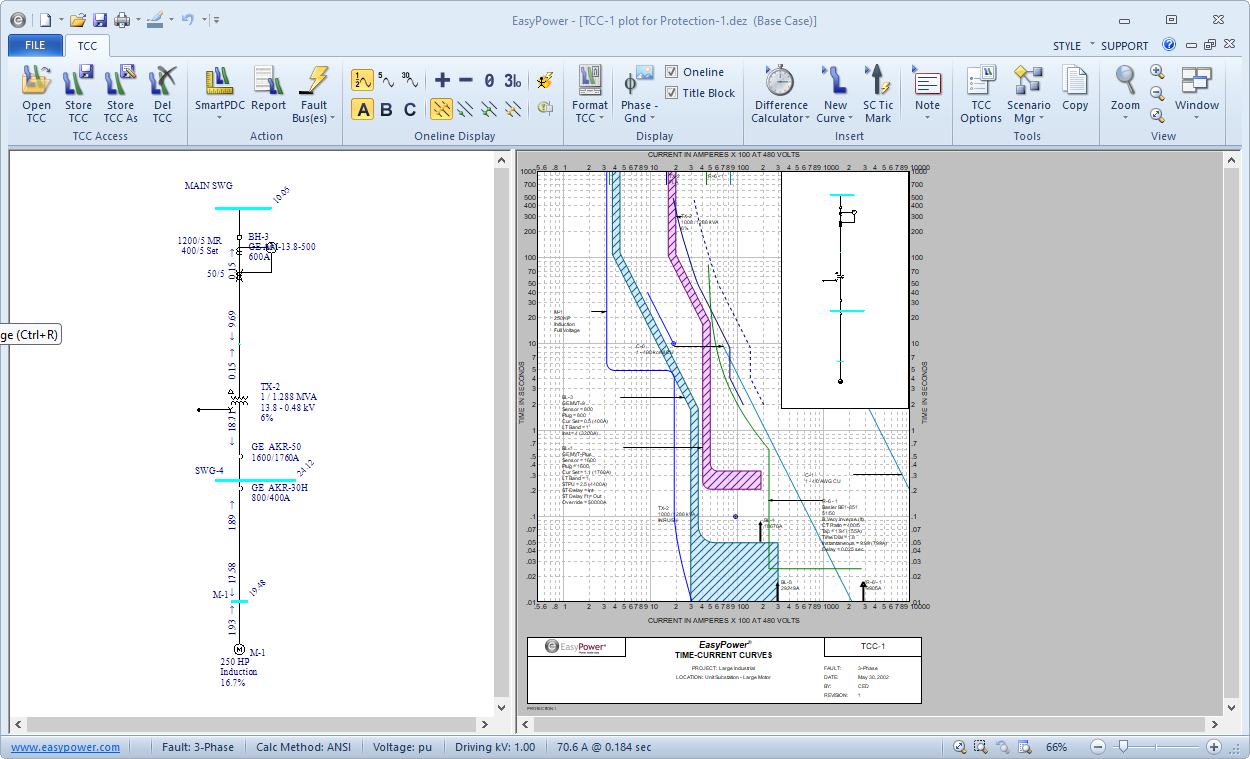Select zero sequence icon

tap(489, 80)
